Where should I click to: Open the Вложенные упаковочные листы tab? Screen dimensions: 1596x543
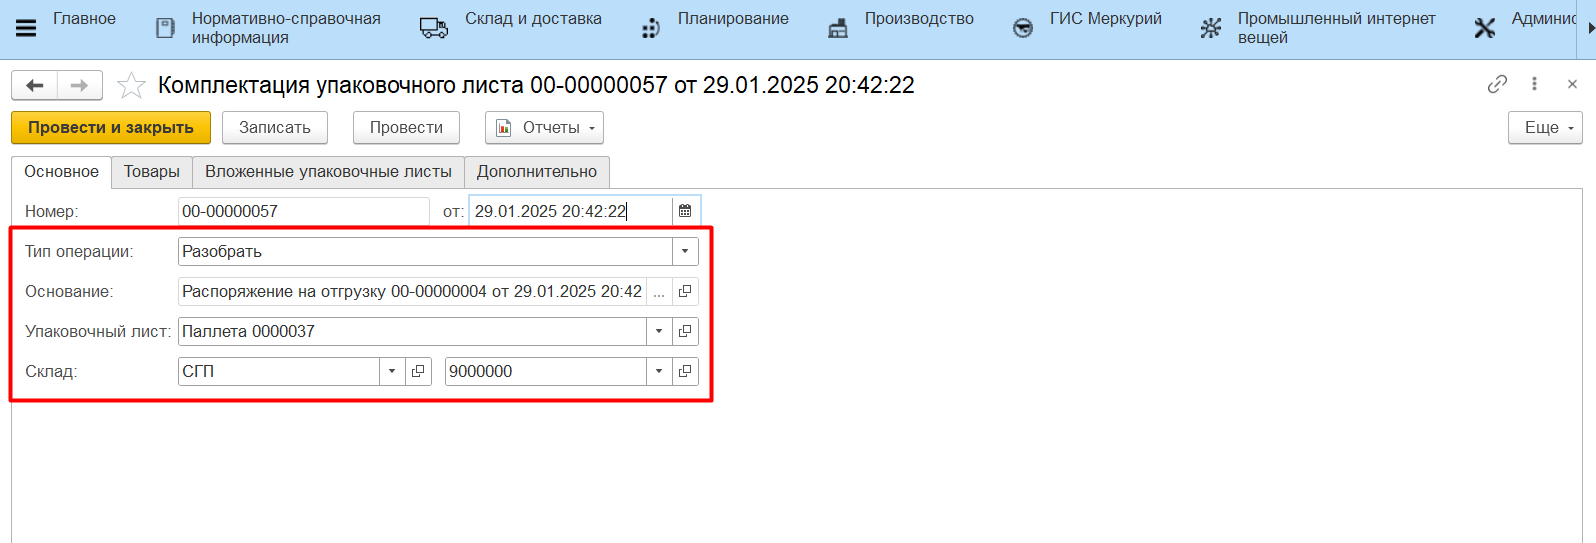[x=328, y=172]
